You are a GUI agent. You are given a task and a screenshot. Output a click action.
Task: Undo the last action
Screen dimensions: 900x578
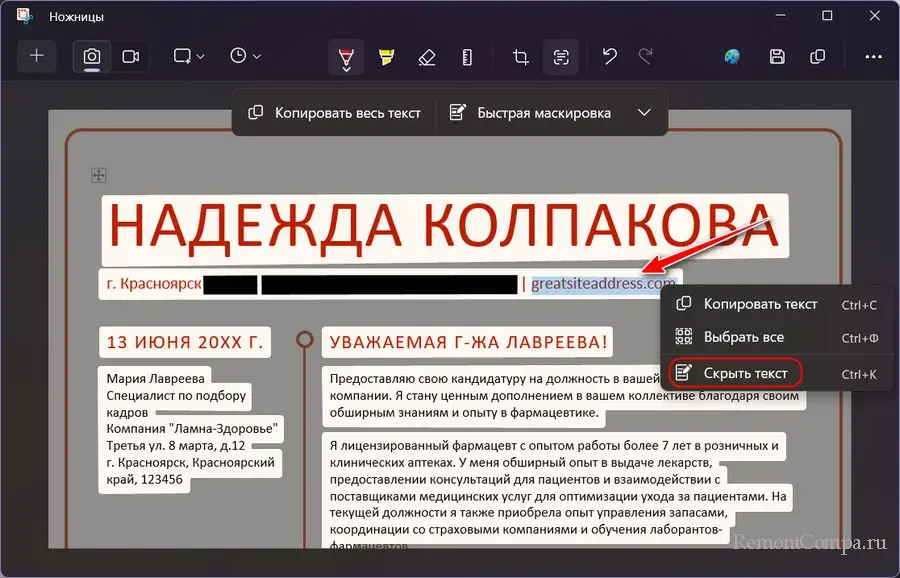point(609,57)
